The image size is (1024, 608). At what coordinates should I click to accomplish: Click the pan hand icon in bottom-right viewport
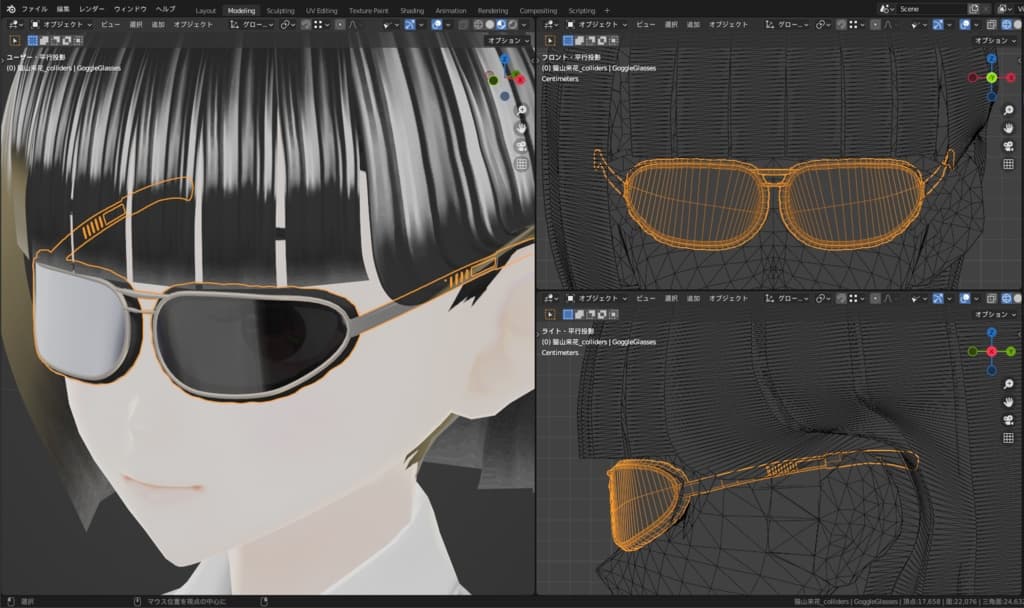pos(1008,401)
